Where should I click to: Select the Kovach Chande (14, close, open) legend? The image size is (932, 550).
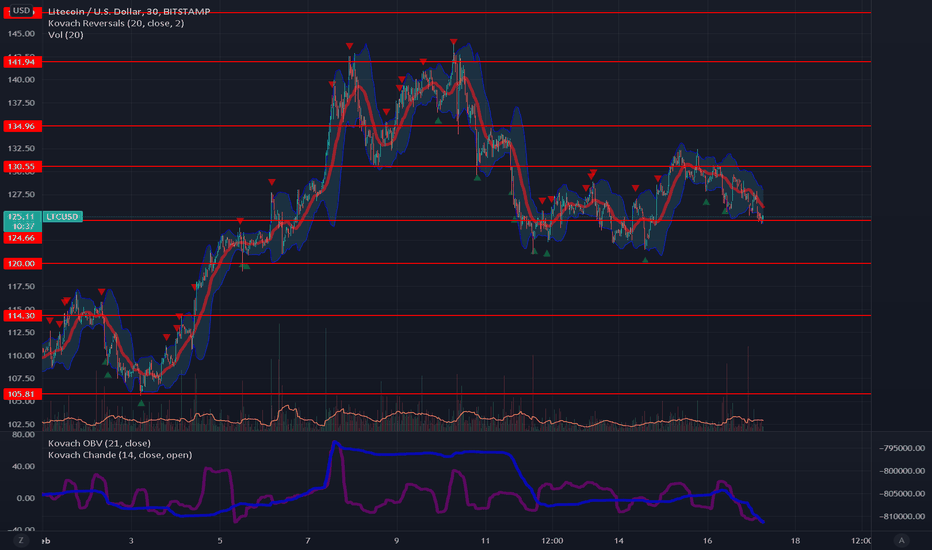(x=120, y=455)
